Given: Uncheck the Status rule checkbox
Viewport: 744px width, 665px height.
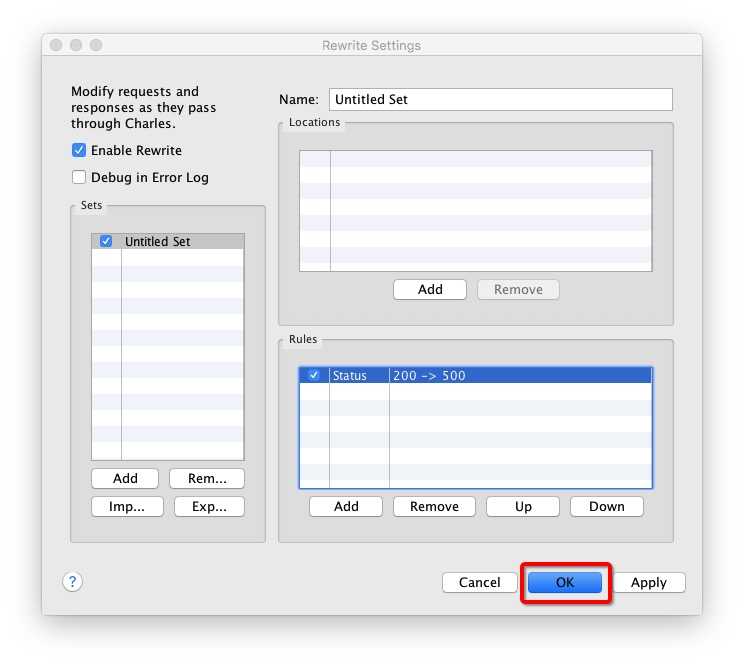Looking at the screenshot, I should click(x=314, y=375).
